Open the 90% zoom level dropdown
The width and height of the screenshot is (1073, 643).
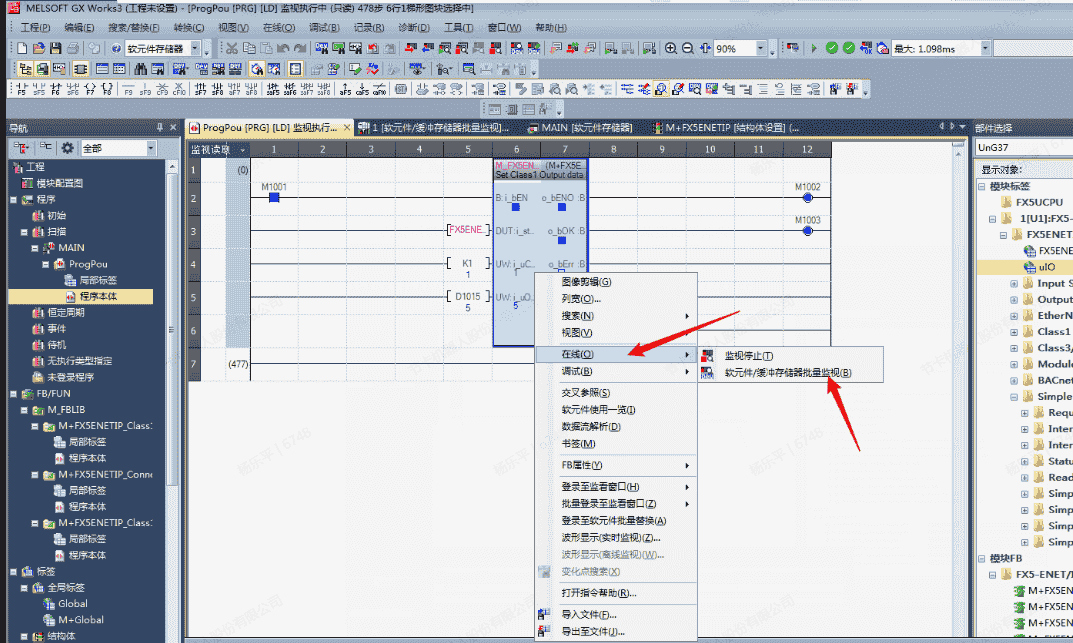pyautogui.click(x=761, y=48)
